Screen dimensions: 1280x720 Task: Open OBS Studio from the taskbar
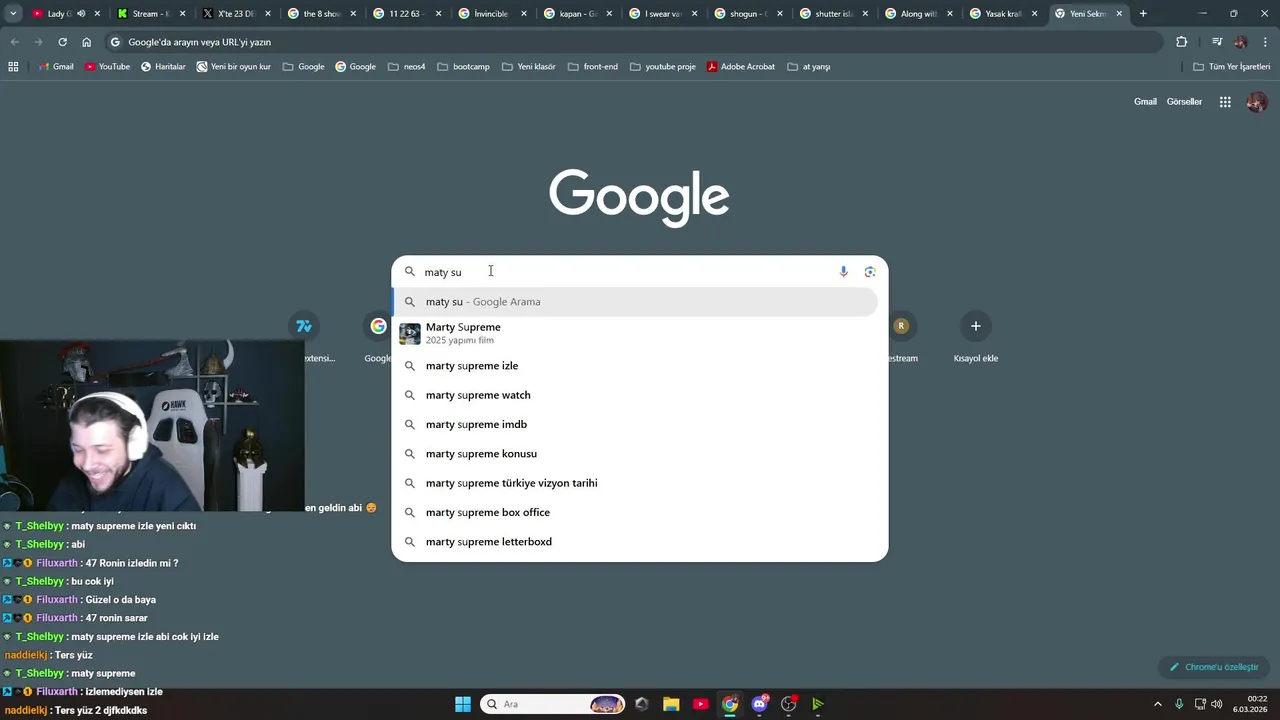tap(789, 704)
